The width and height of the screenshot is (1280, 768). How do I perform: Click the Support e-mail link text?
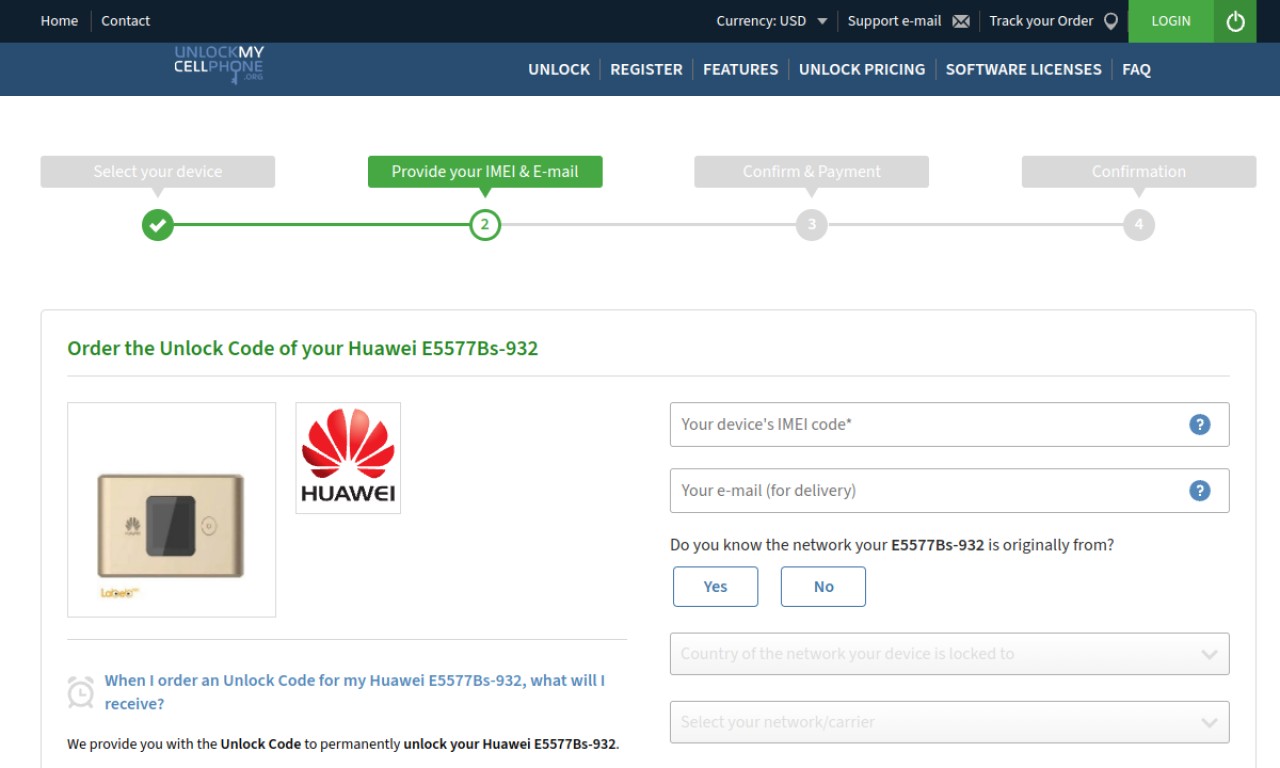pyautogui.click(x=894, y=21)
